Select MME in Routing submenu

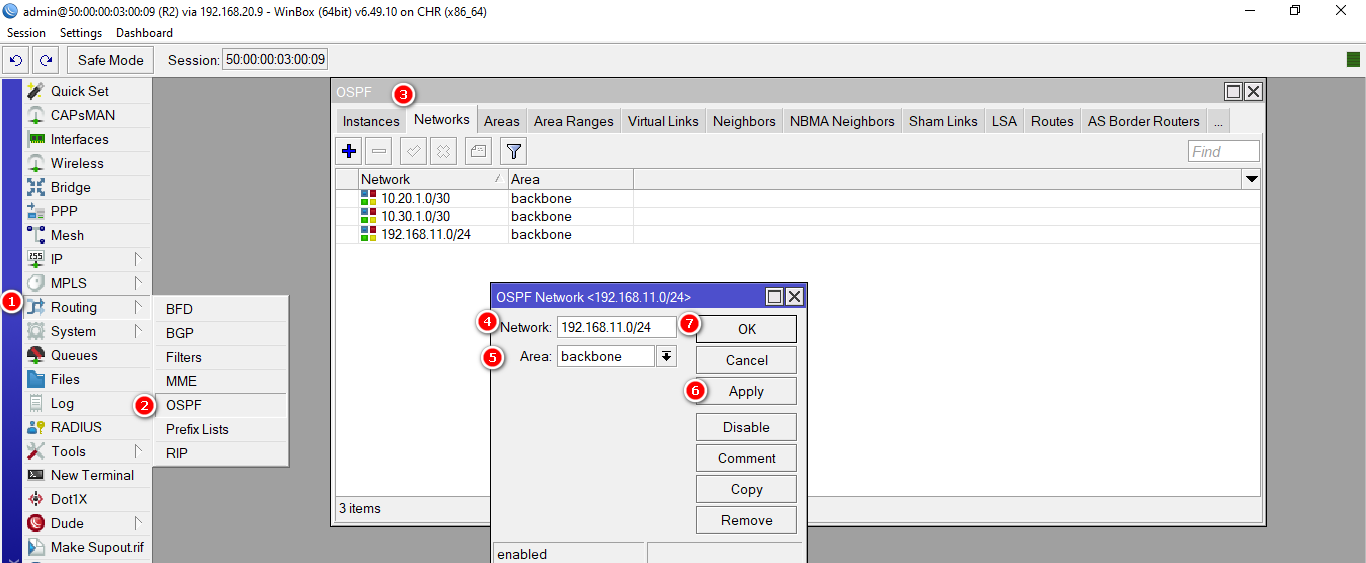[x=221, y=381]
